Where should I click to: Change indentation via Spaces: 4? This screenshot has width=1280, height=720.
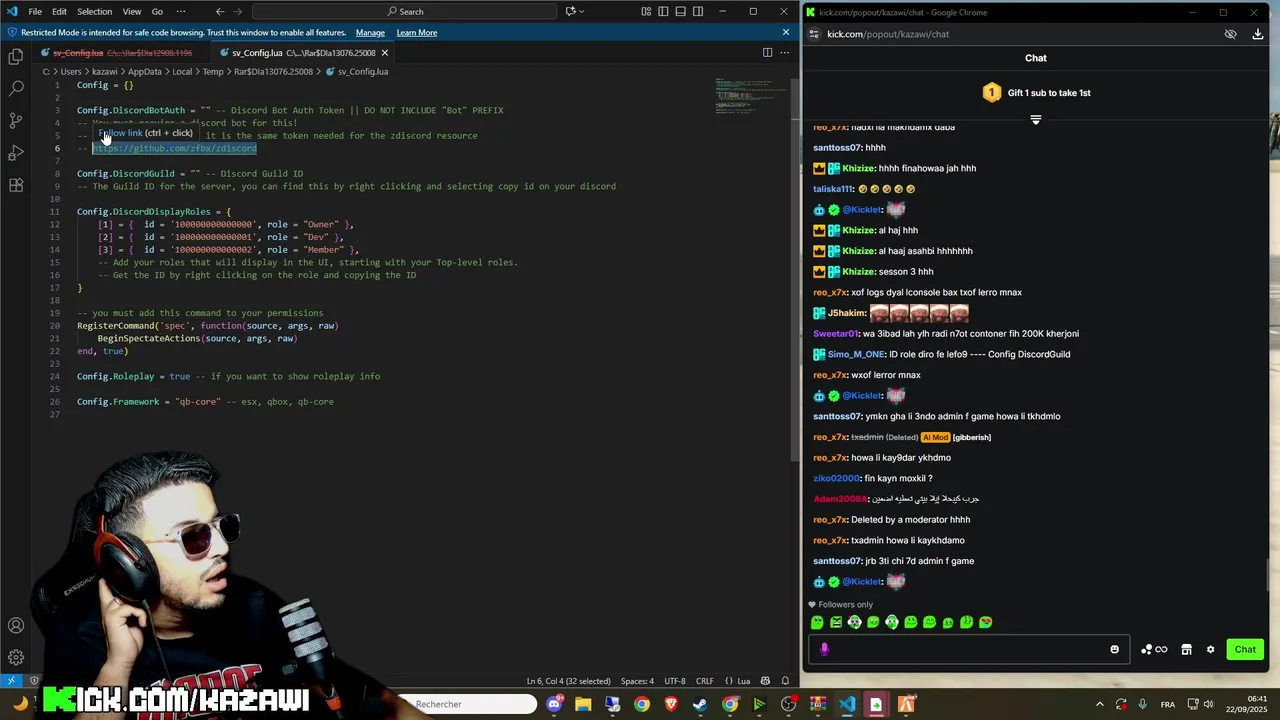637,681
